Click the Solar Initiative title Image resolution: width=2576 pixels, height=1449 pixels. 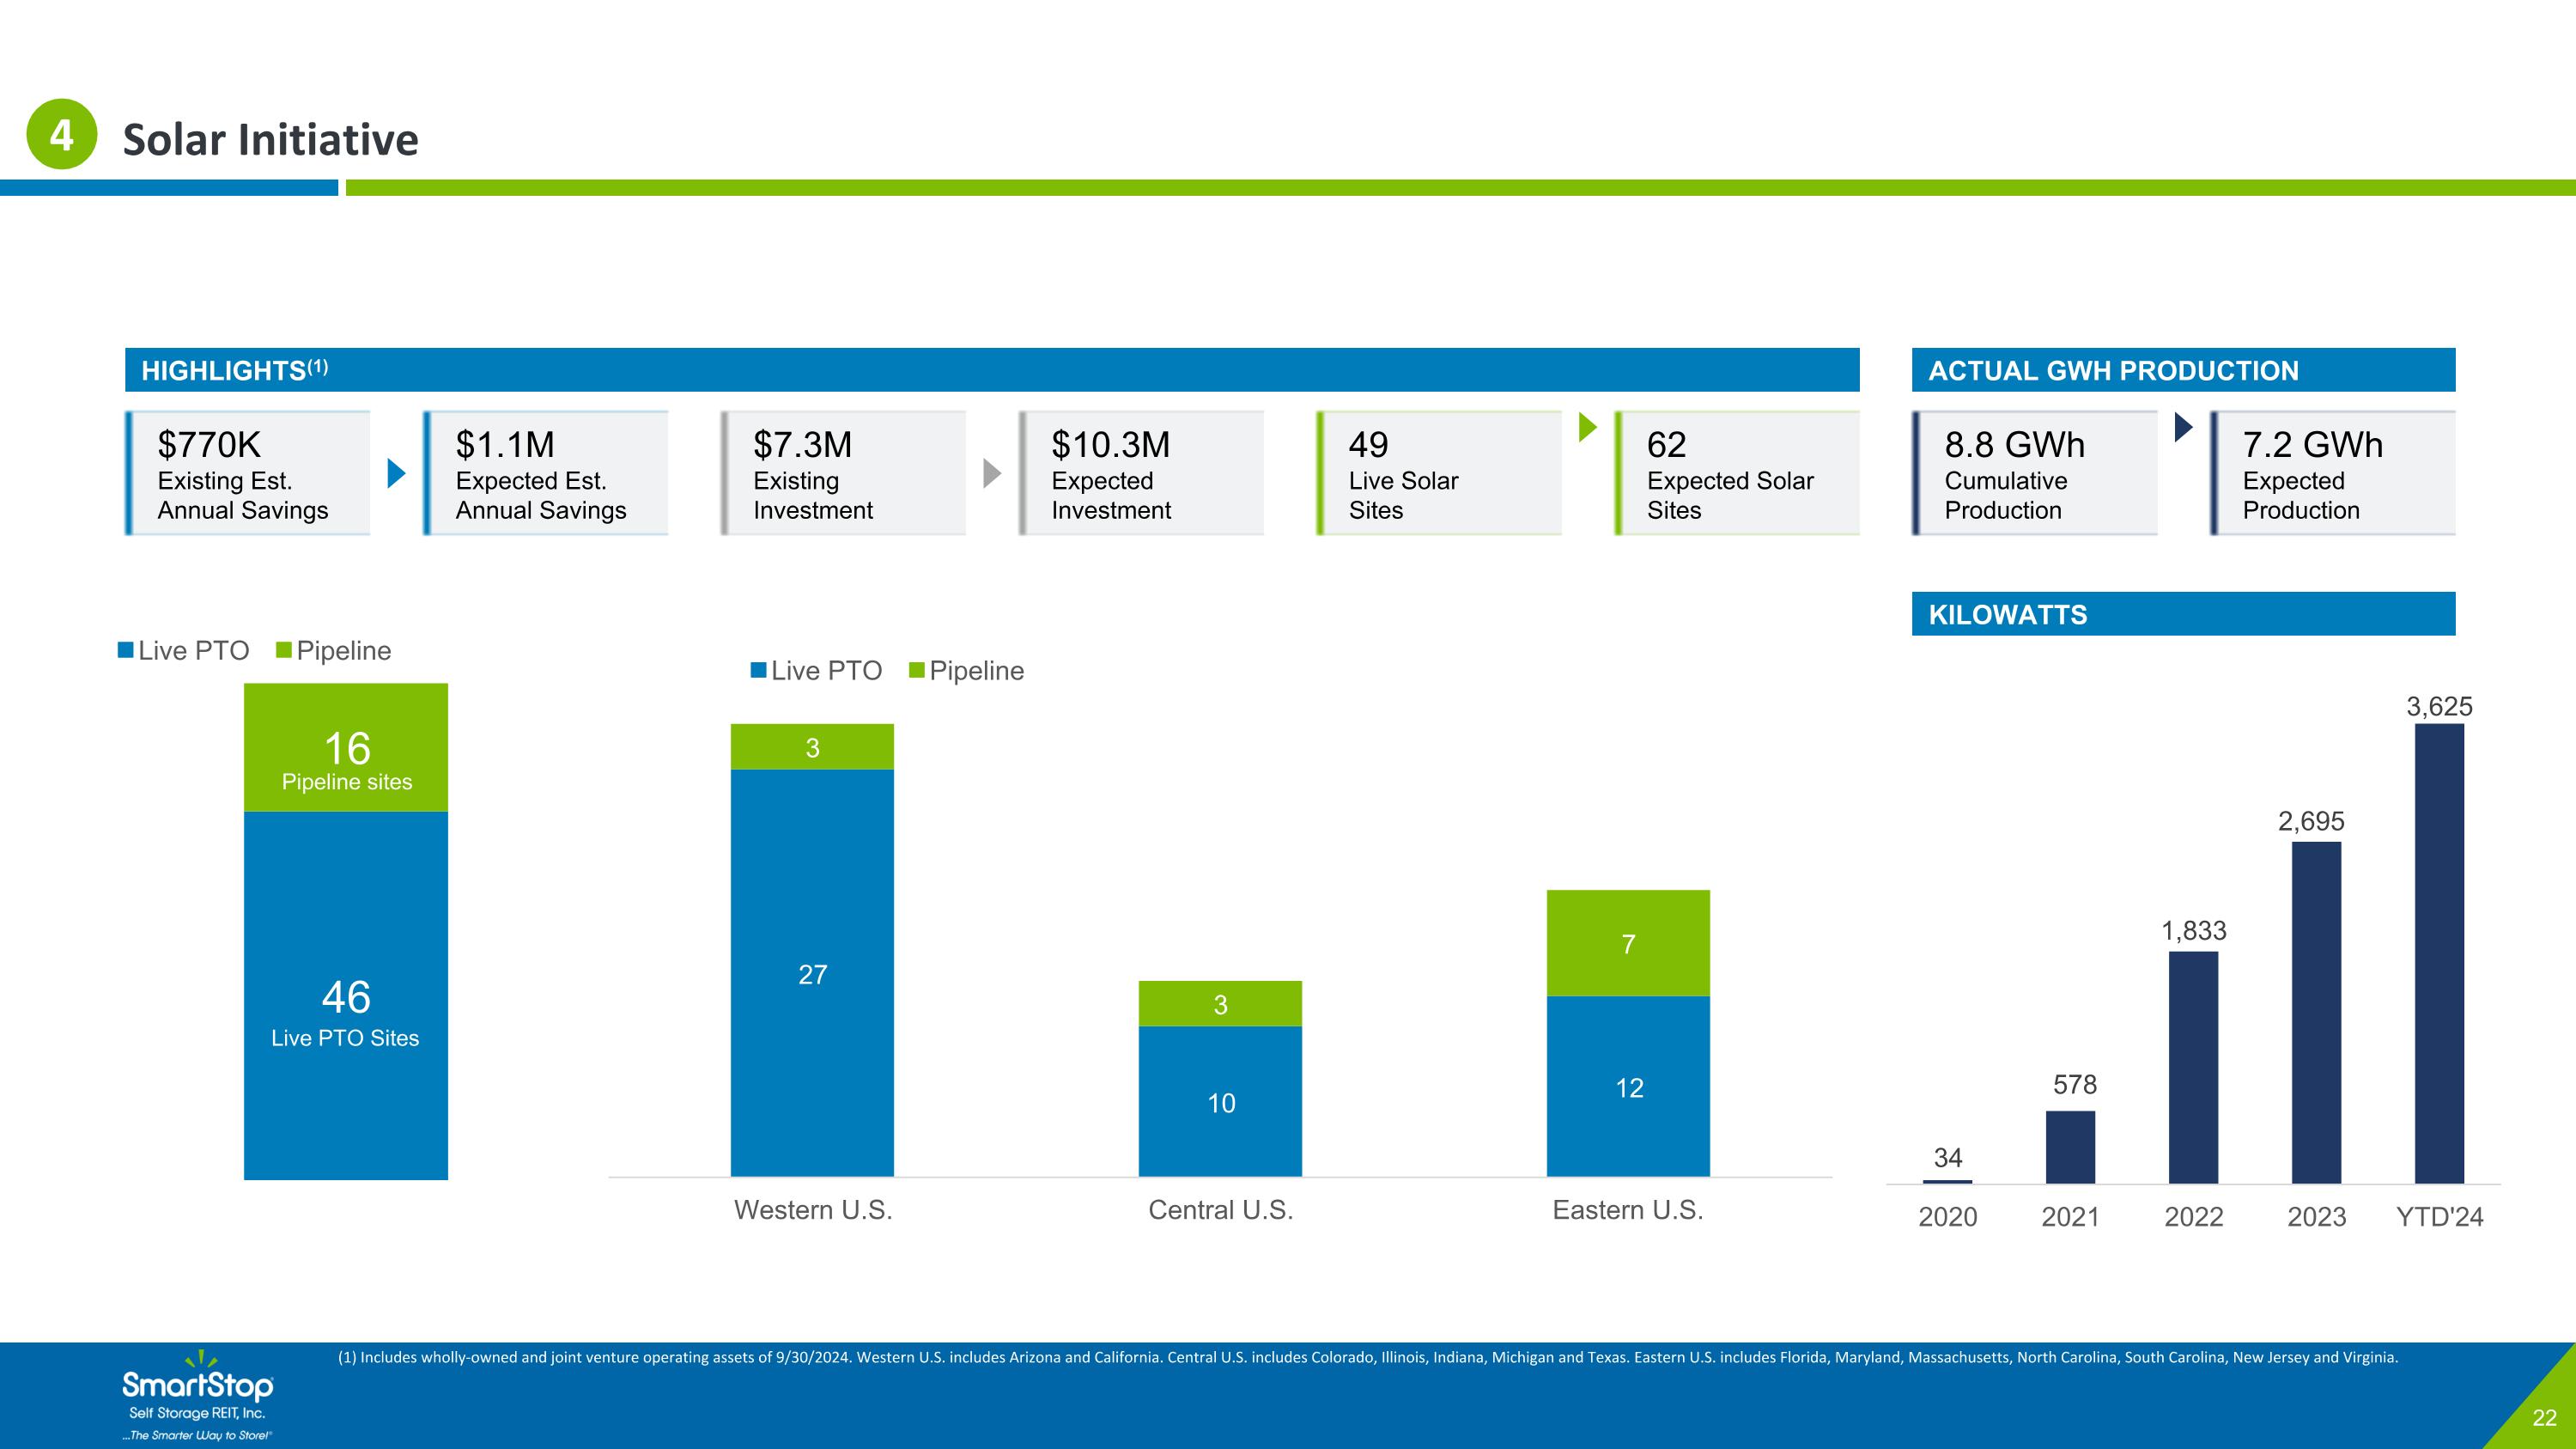[x=270, y=139]
